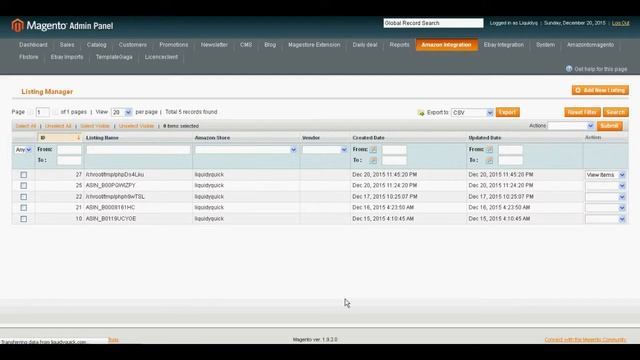
Task: Click the Page number input field
Action: [x=42, y=112]
